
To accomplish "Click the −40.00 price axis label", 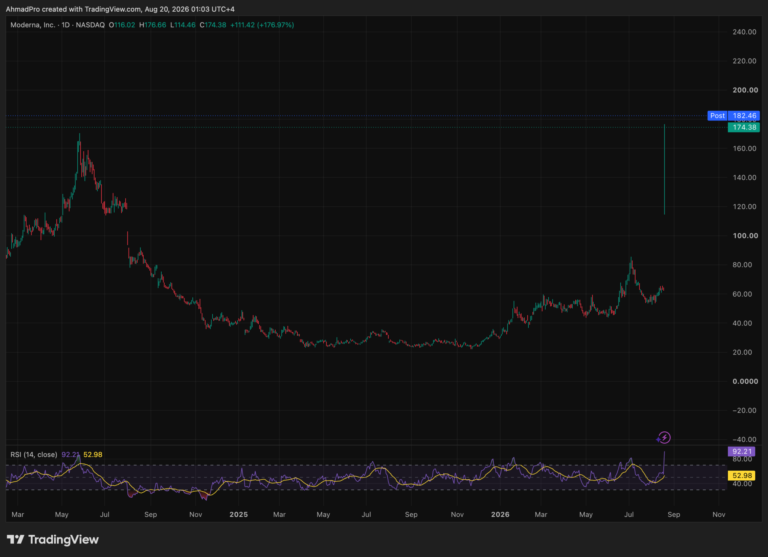I will (744, 439).
